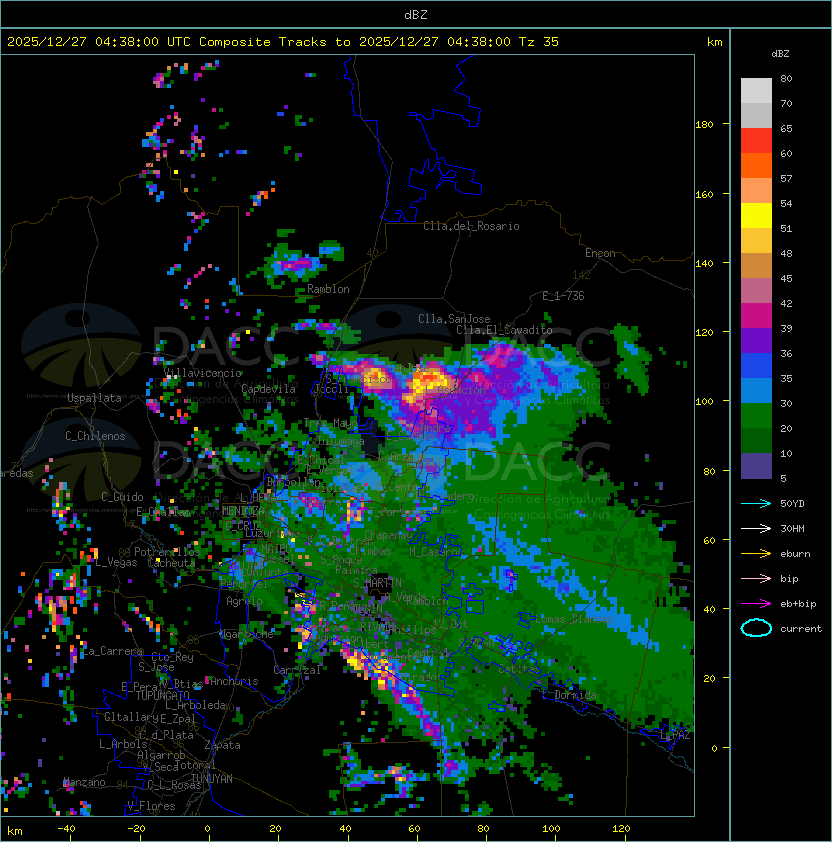Click the 'Carrizal' map label
Screen dimensions: 832x842
[297, 670]
